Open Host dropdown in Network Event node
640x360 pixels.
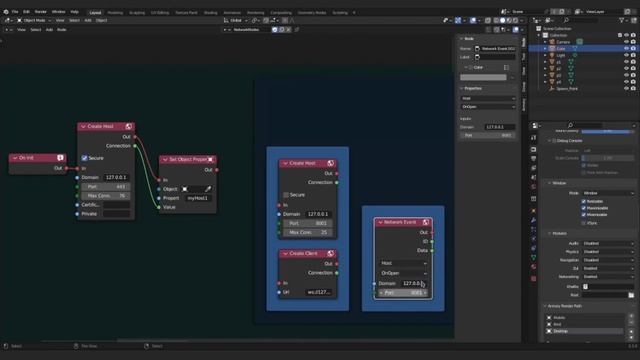[403, 263]
